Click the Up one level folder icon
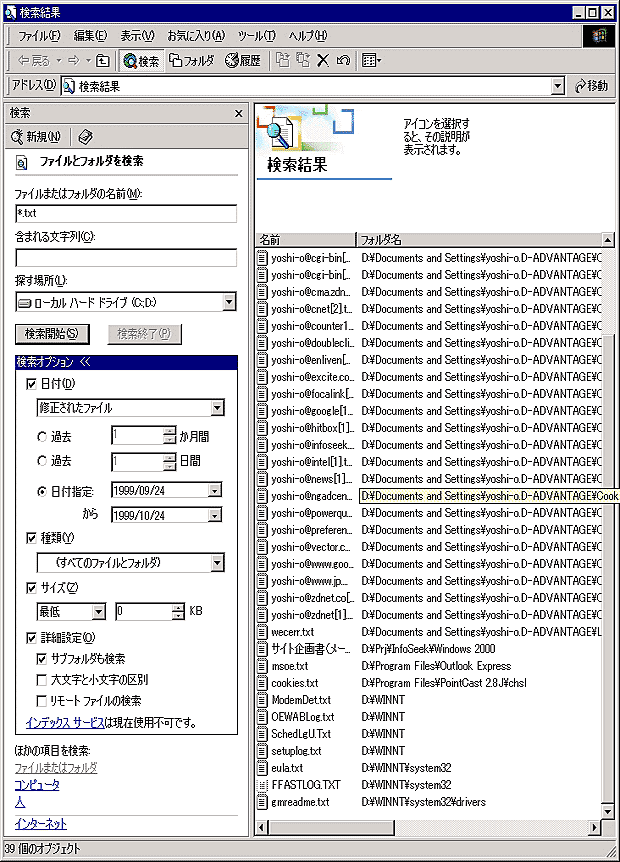The image size is (620, 862). [x=103, y=60]
